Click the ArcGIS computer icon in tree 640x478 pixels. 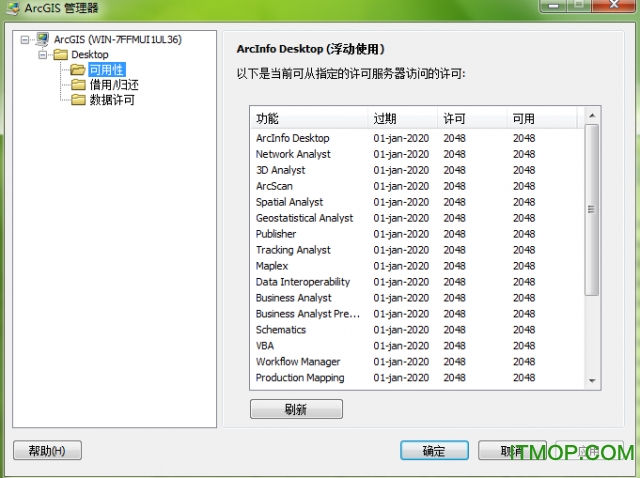tap(42, 39)
